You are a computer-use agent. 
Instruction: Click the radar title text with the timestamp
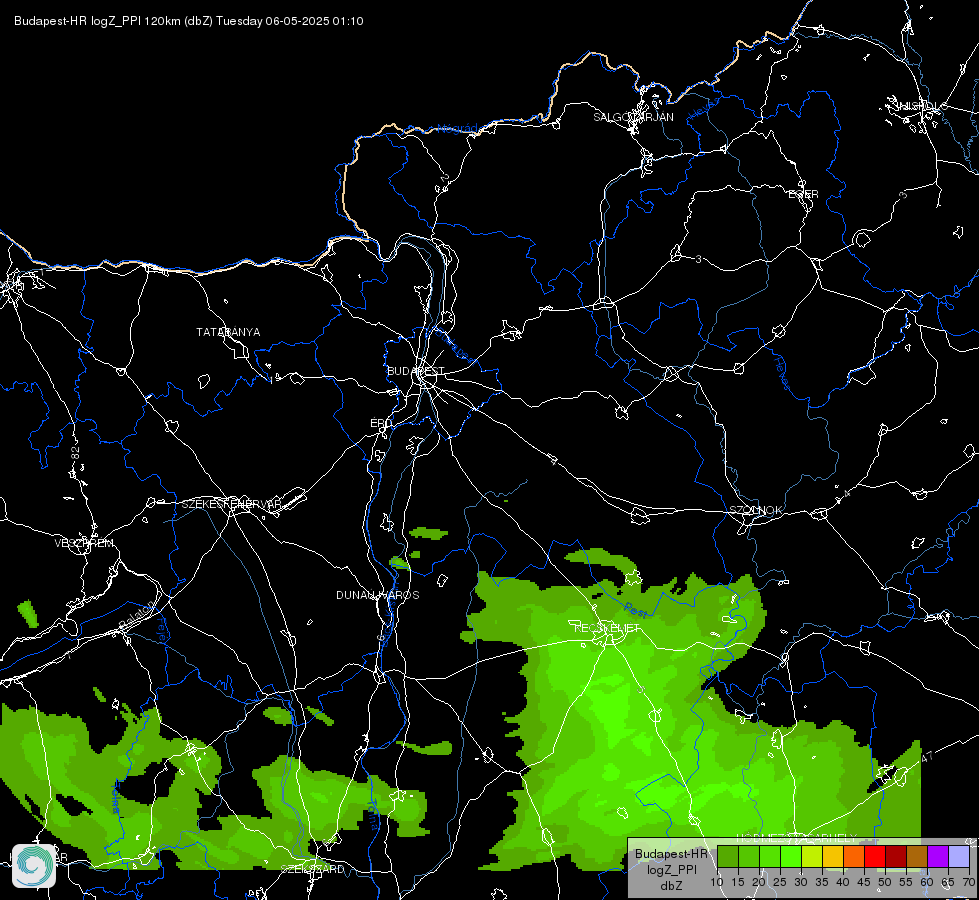[x=189, y=21]
